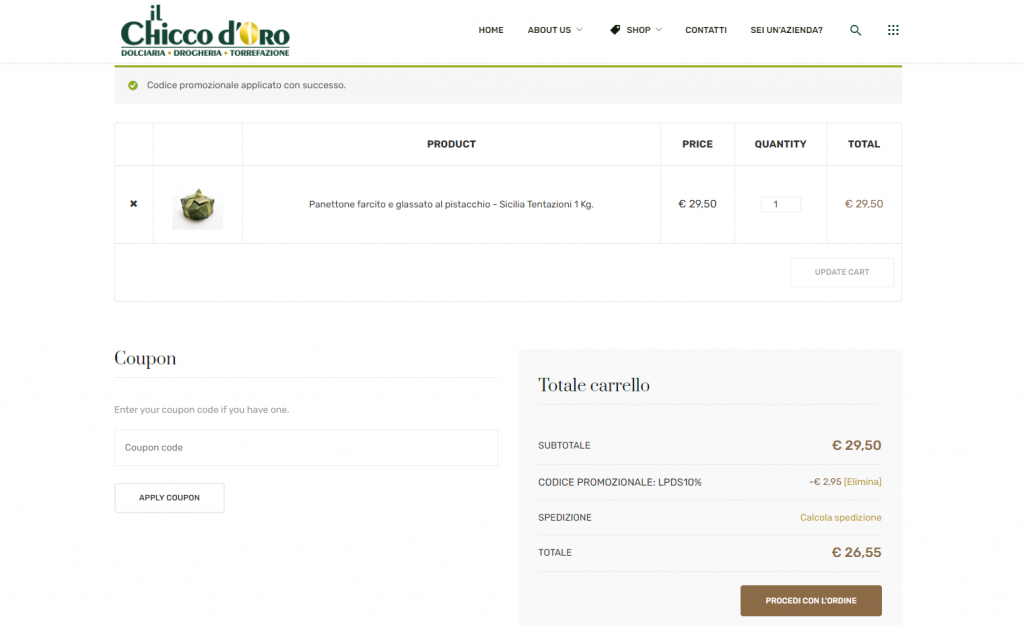
Task: Open the Contatti menu item
Action: 706,30
